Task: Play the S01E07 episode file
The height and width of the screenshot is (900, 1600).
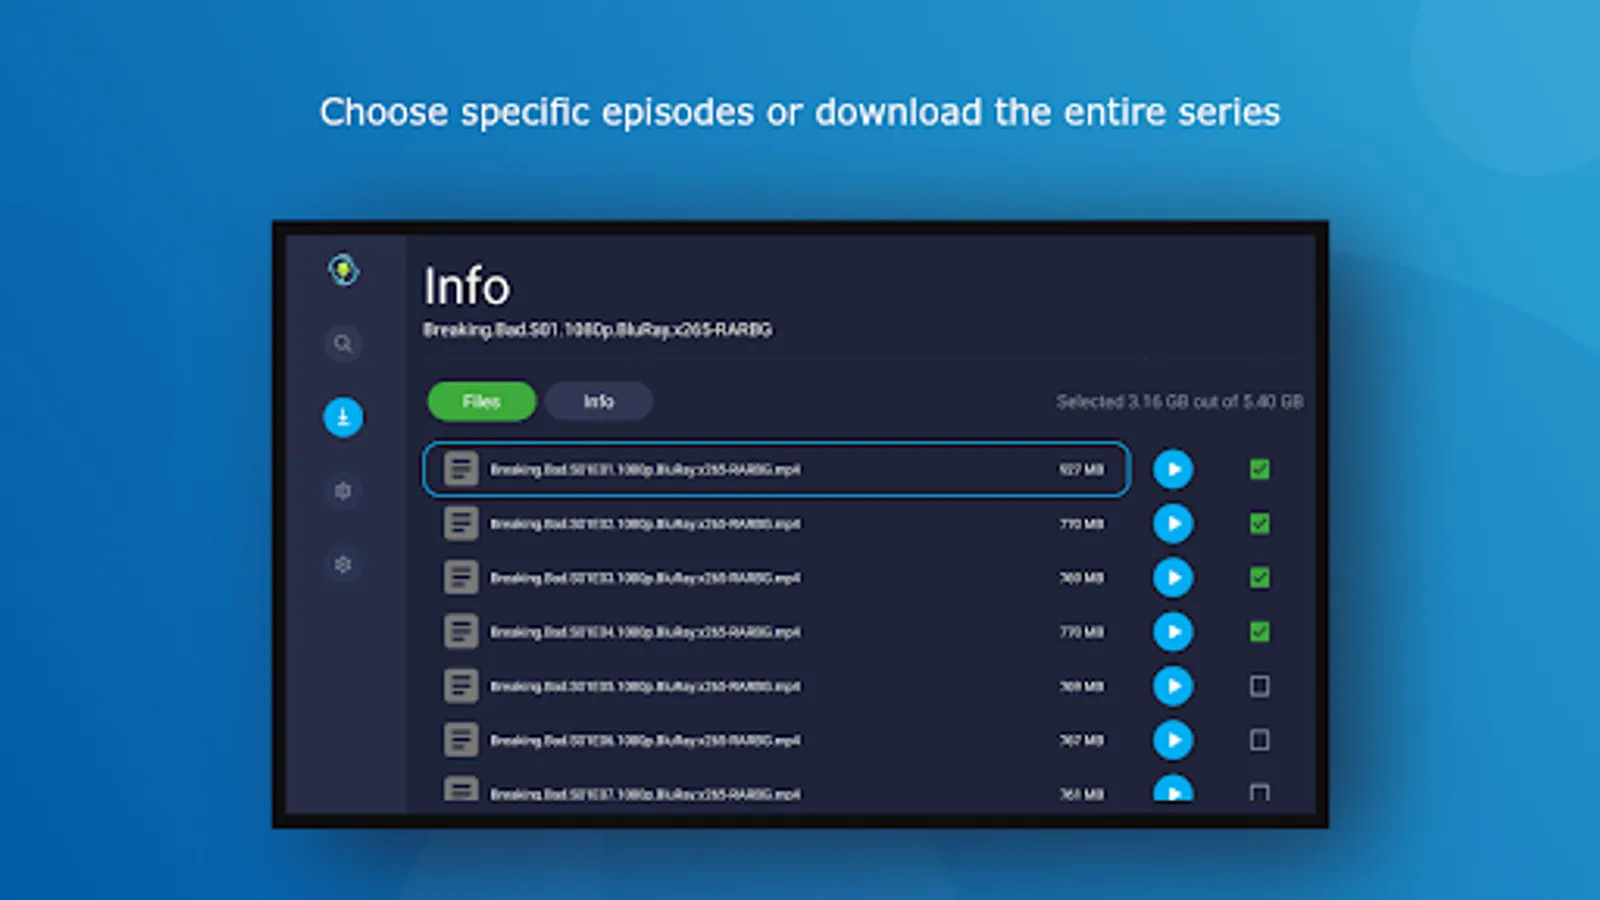Action: [x=1173, y=788]
